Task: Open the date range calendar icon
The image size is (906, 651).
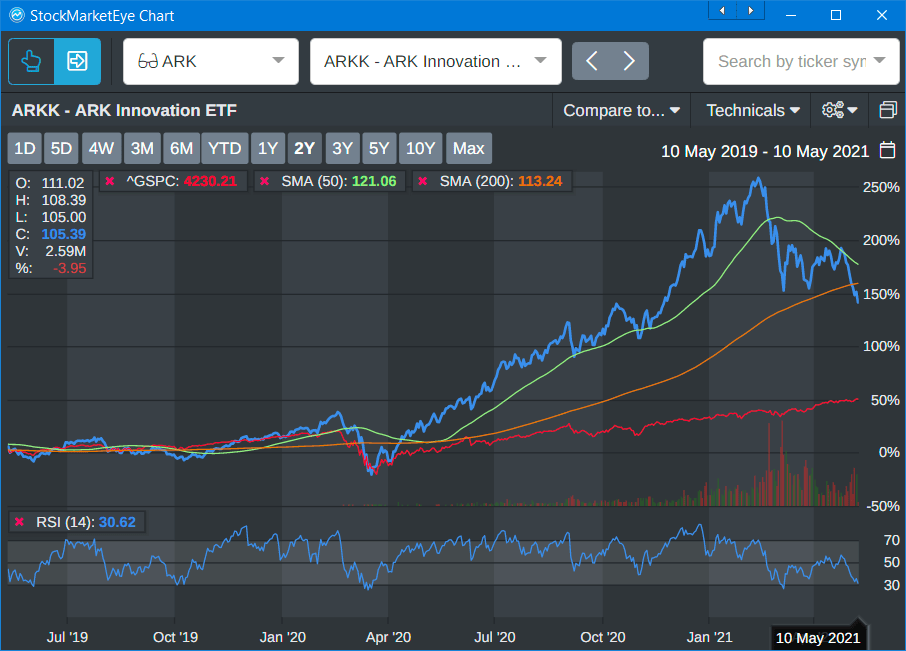Action: tap(887, 151)
